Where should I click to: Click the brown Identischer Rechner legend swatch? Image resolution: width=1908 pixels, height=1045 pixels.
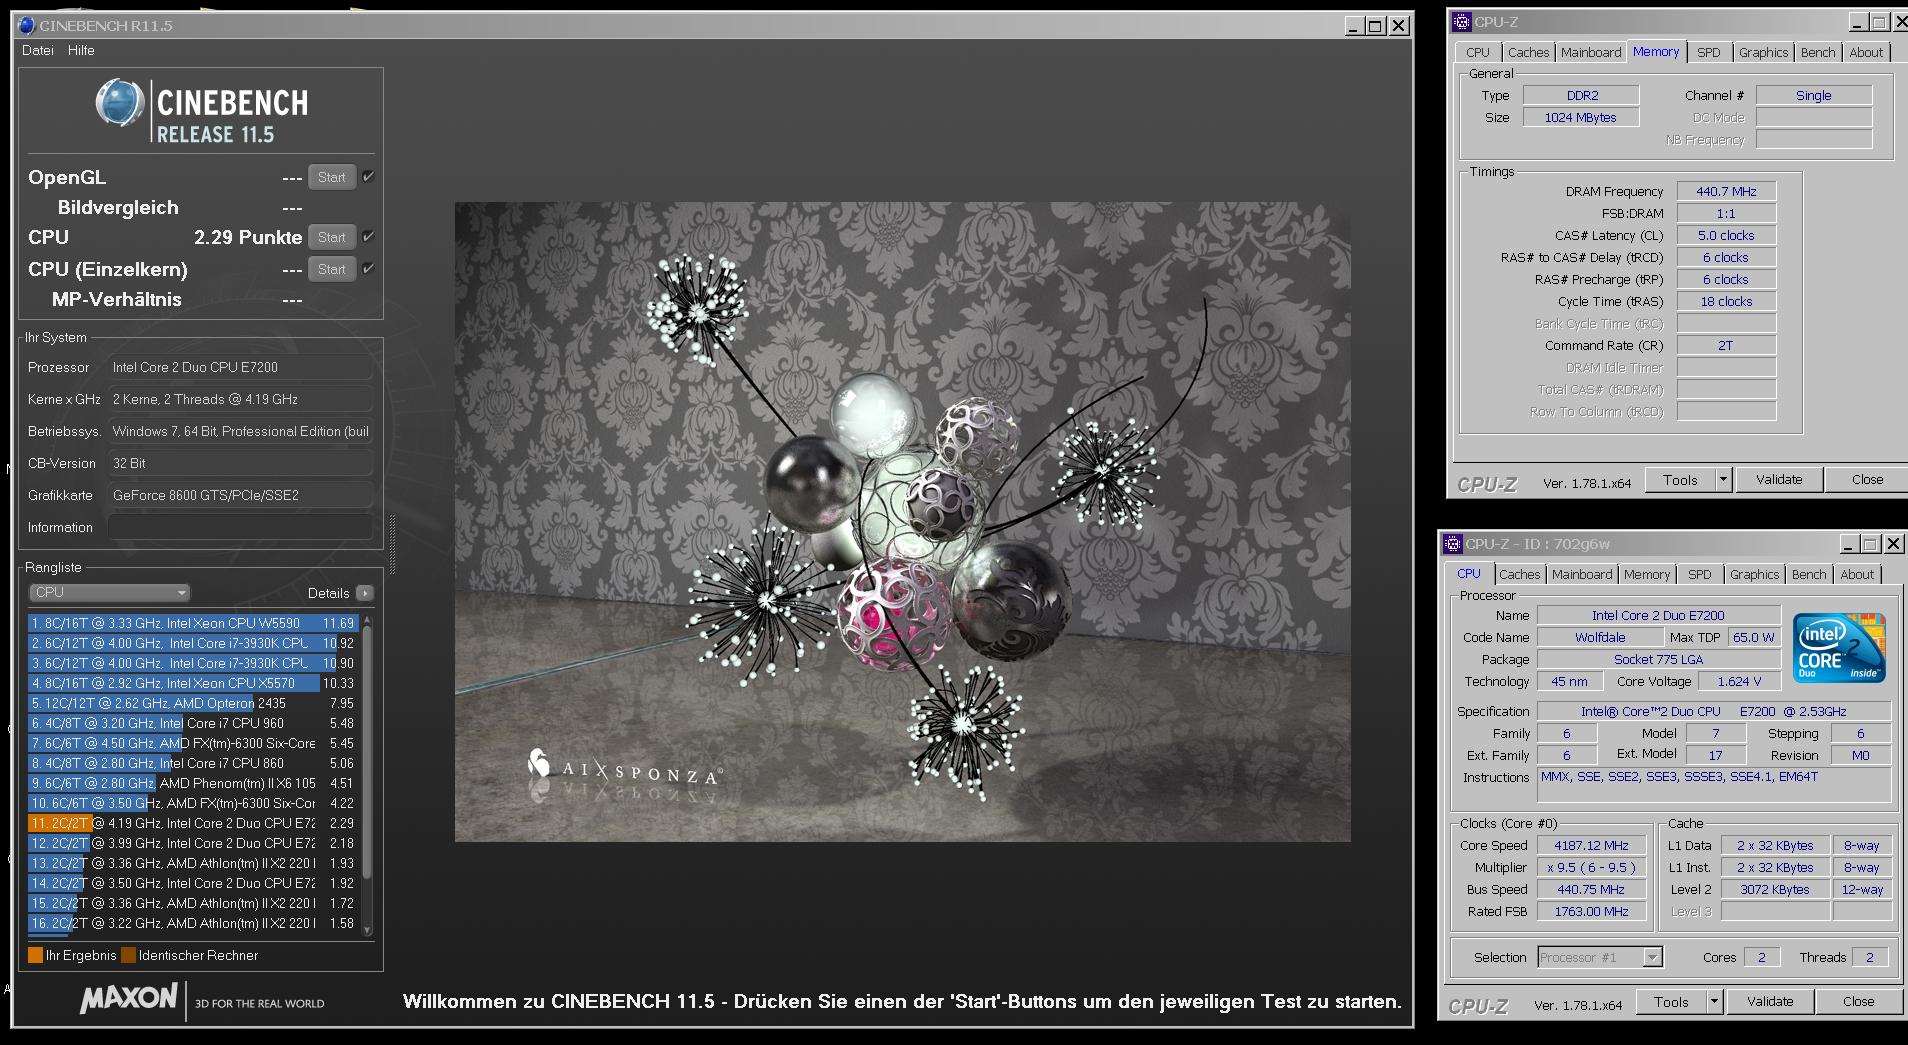128,955
